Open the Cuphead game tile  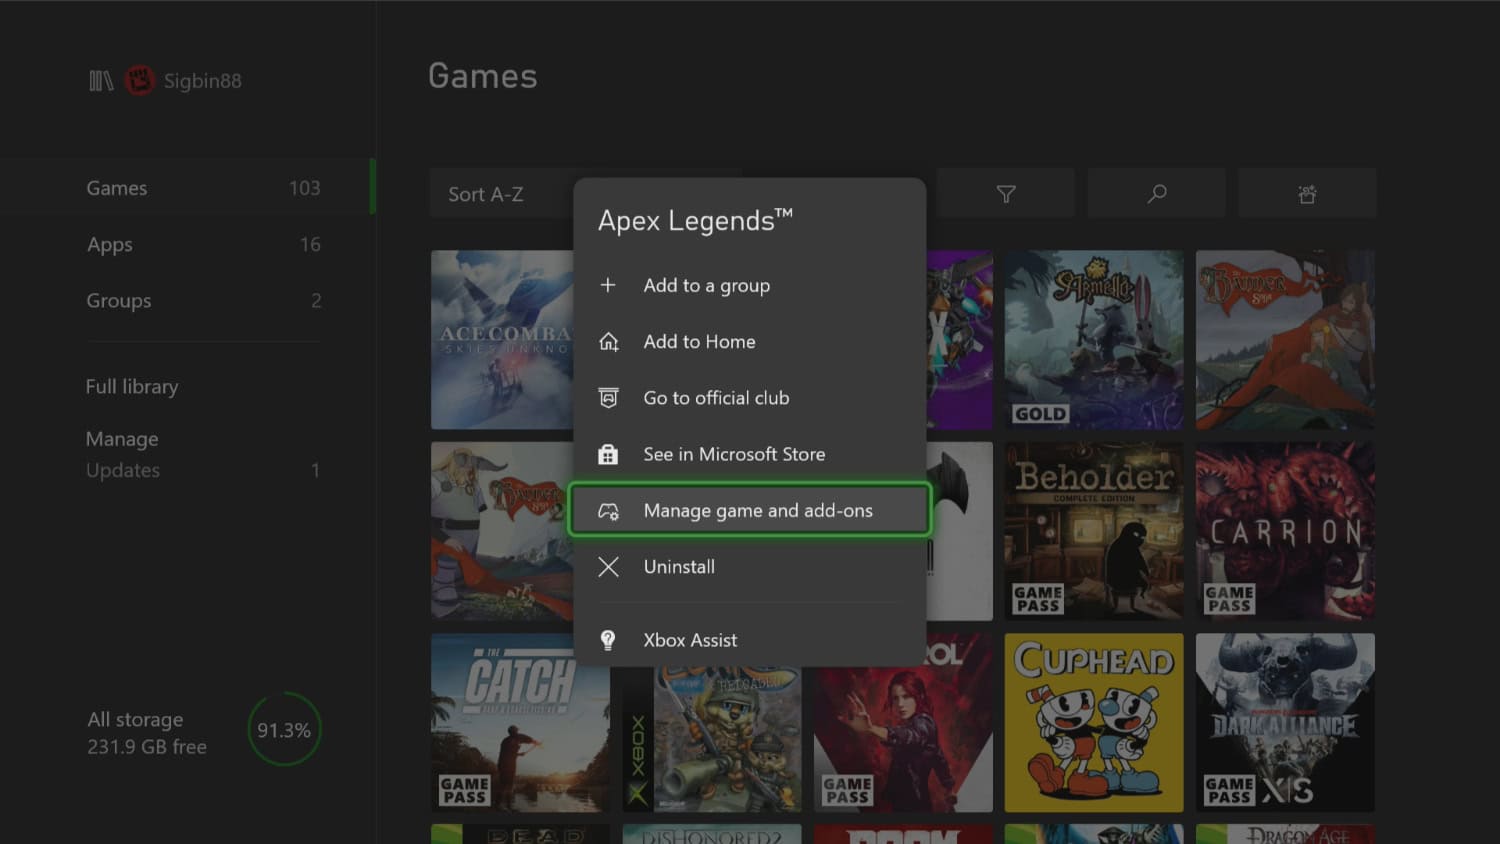(1094, 723)
